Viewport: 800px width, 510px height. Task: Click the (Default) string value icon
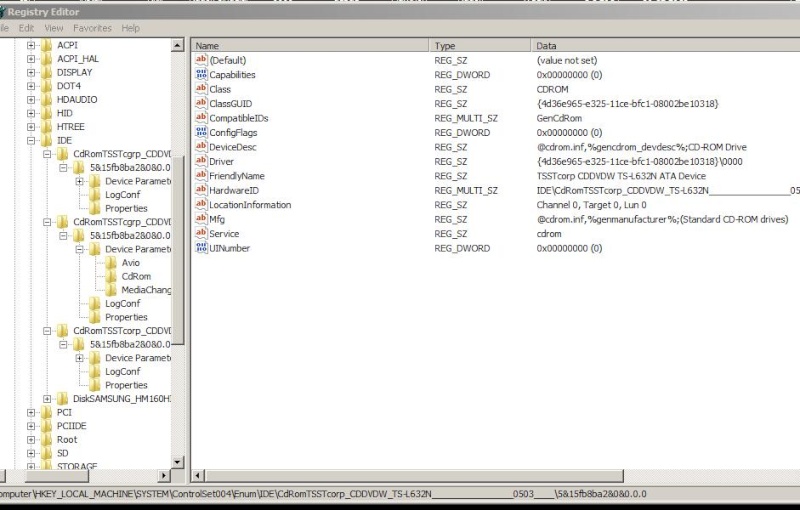201,60
